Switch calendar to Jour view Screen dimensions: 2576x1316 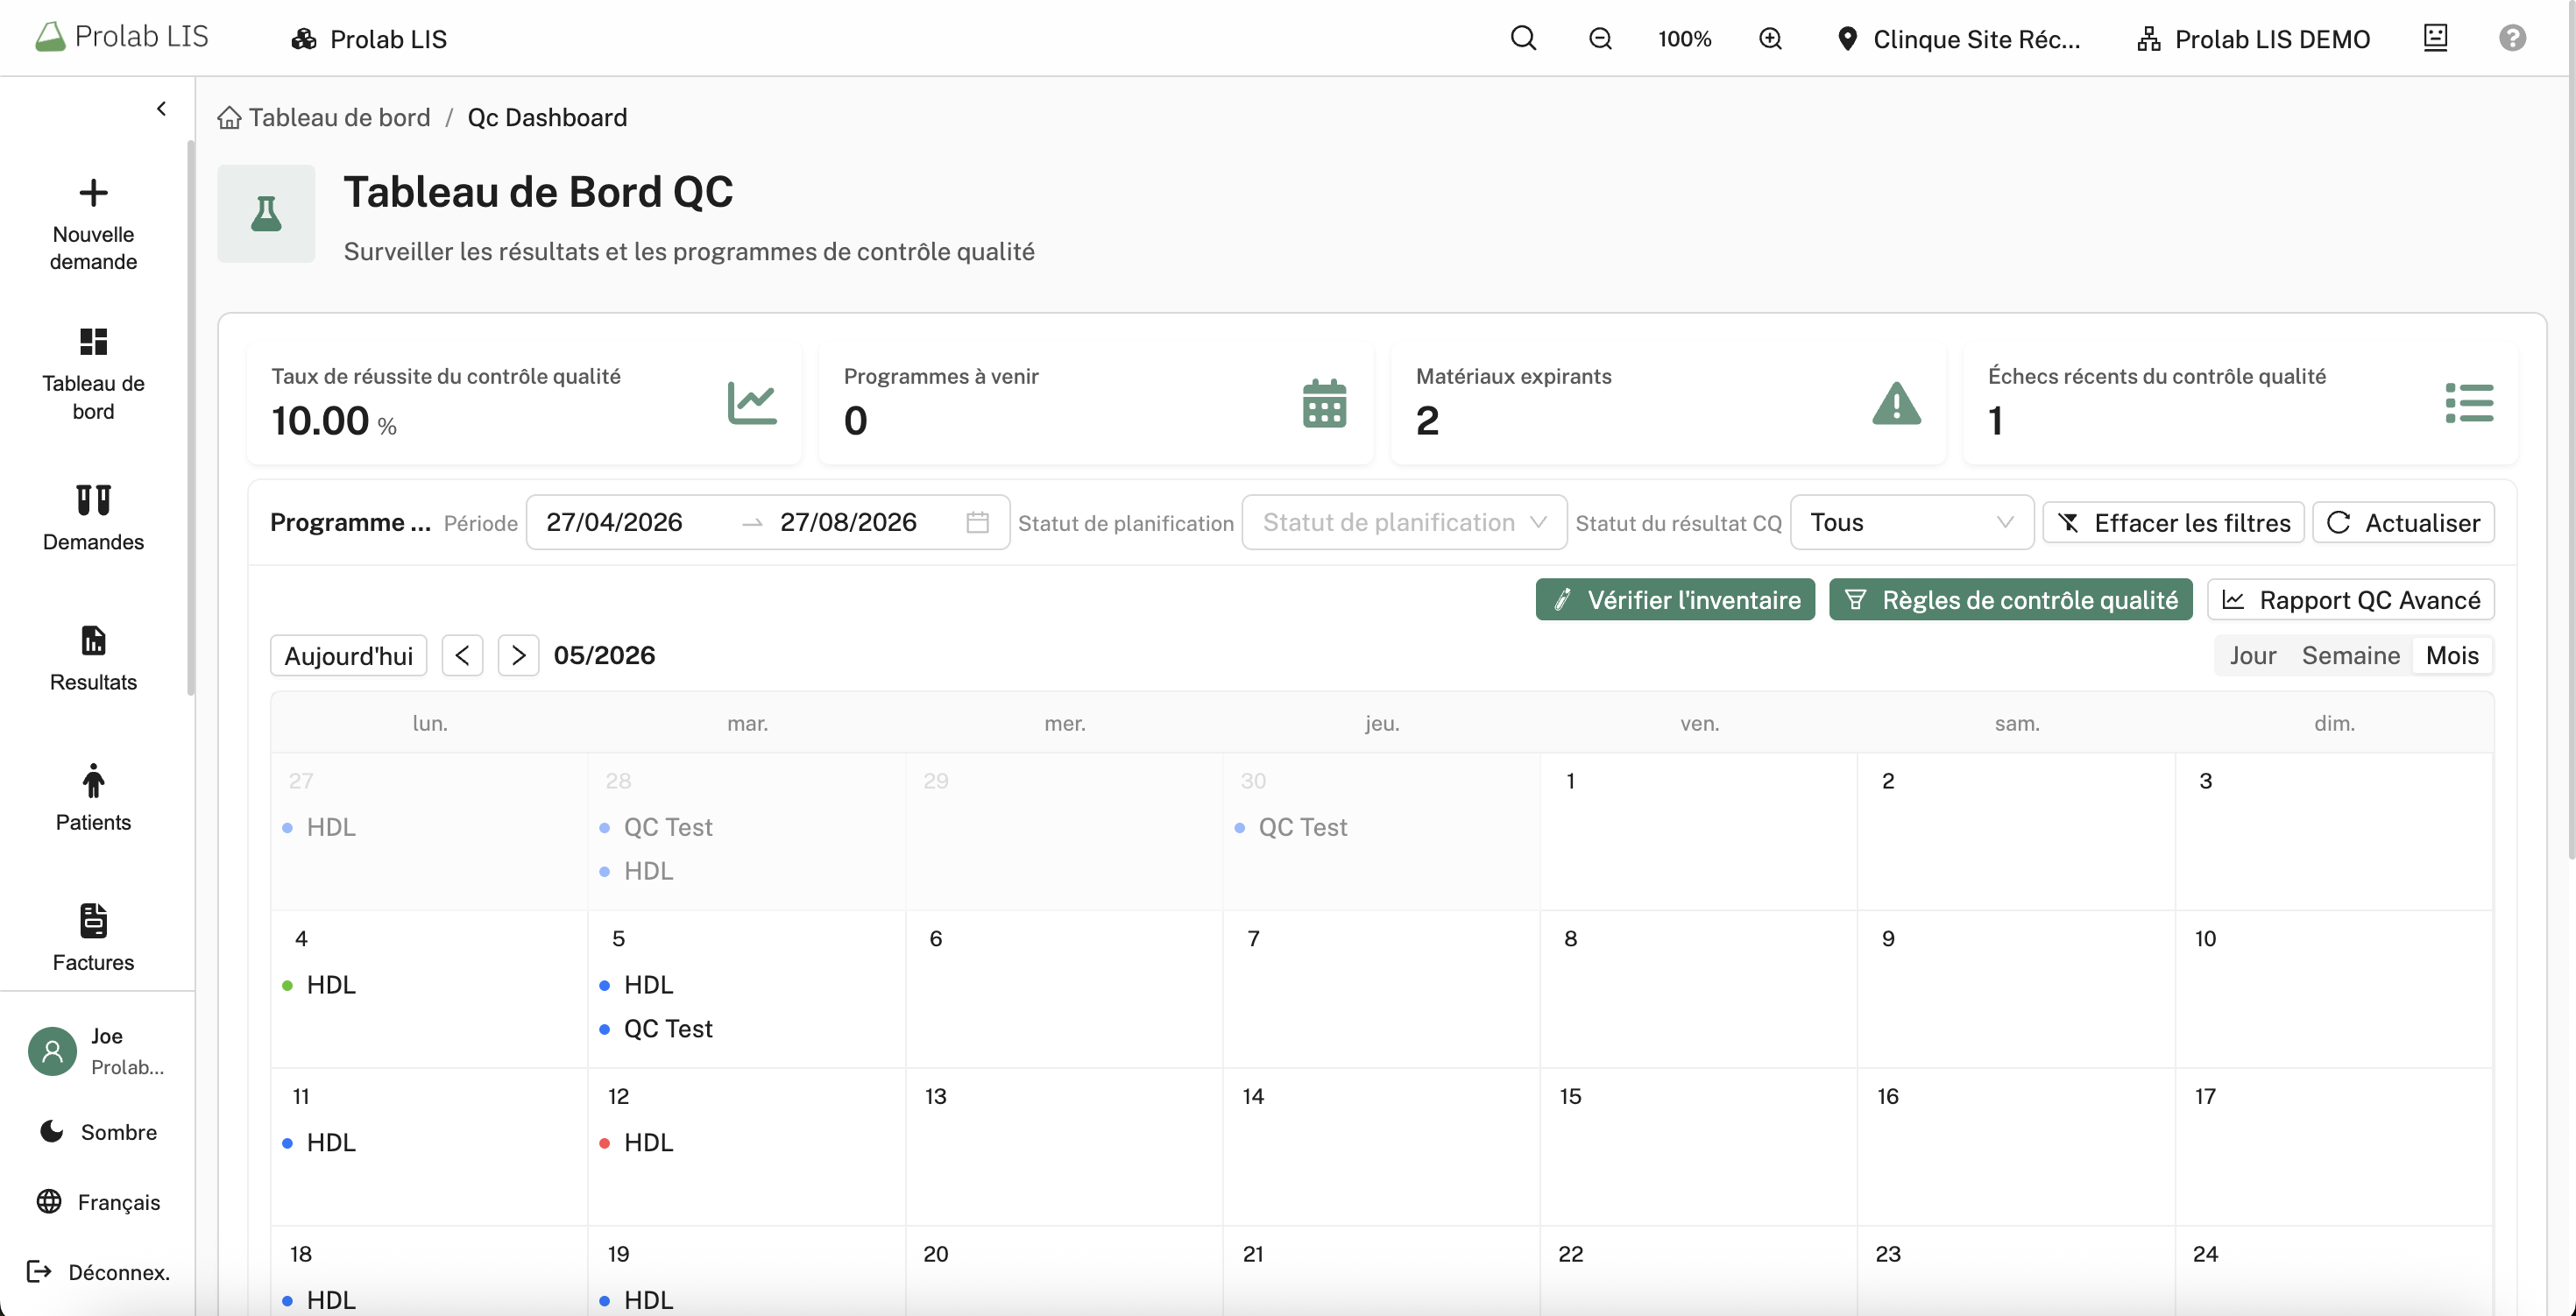2252,655
